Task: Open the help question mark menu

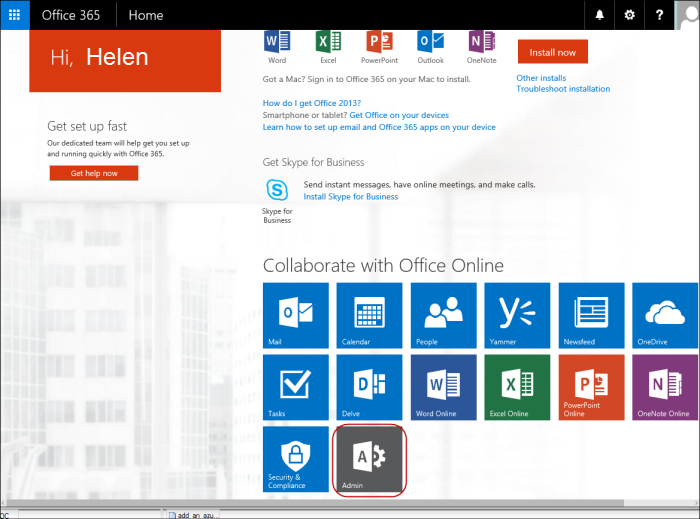Action: pos(659,15)
